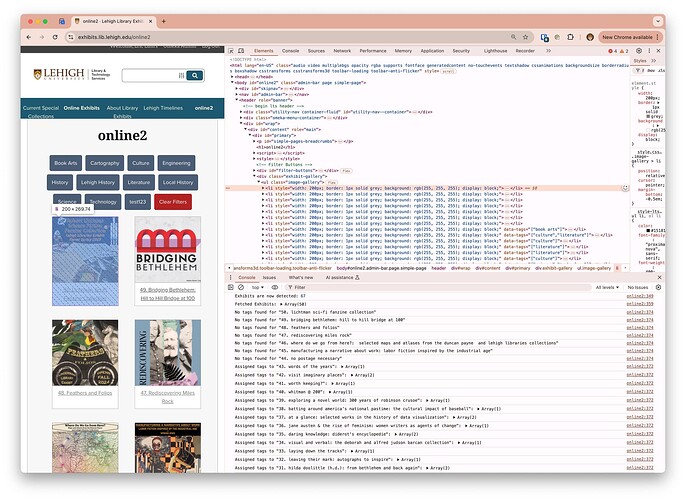The width and height of the screenshot is (686, 500).
Task: Show more DevTools tabs with the chevron
Action: click(548, 51)
